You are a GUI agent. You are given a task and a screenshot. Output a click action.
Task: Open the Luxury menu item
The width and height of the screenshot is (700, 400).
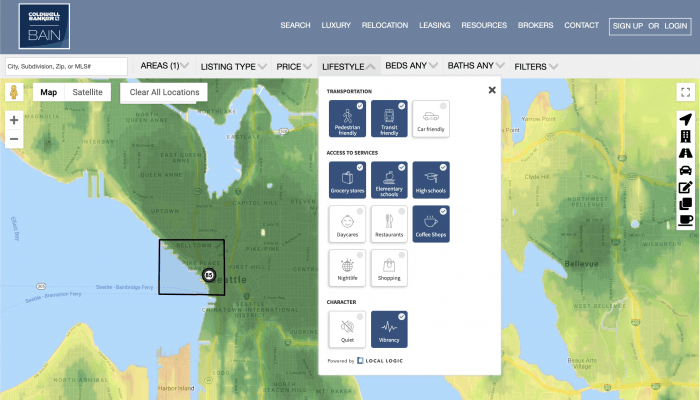coord(335,25)
